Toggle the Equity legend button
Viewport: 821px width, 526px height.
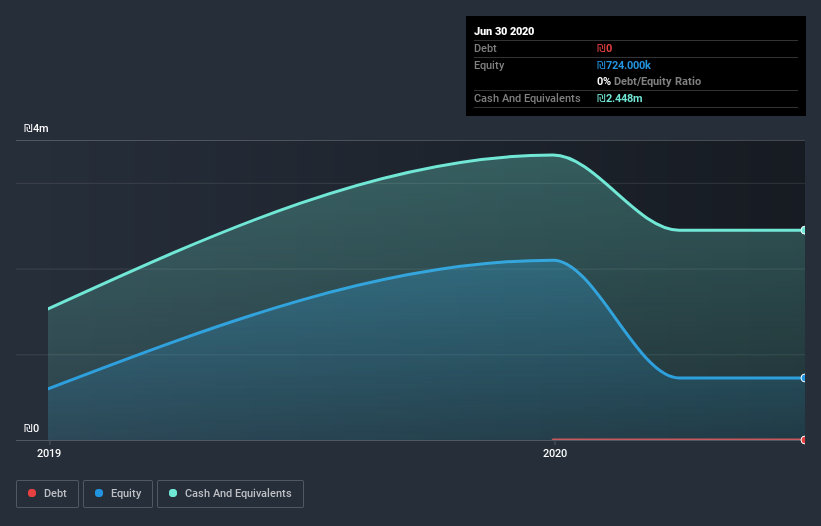[118, 494]
